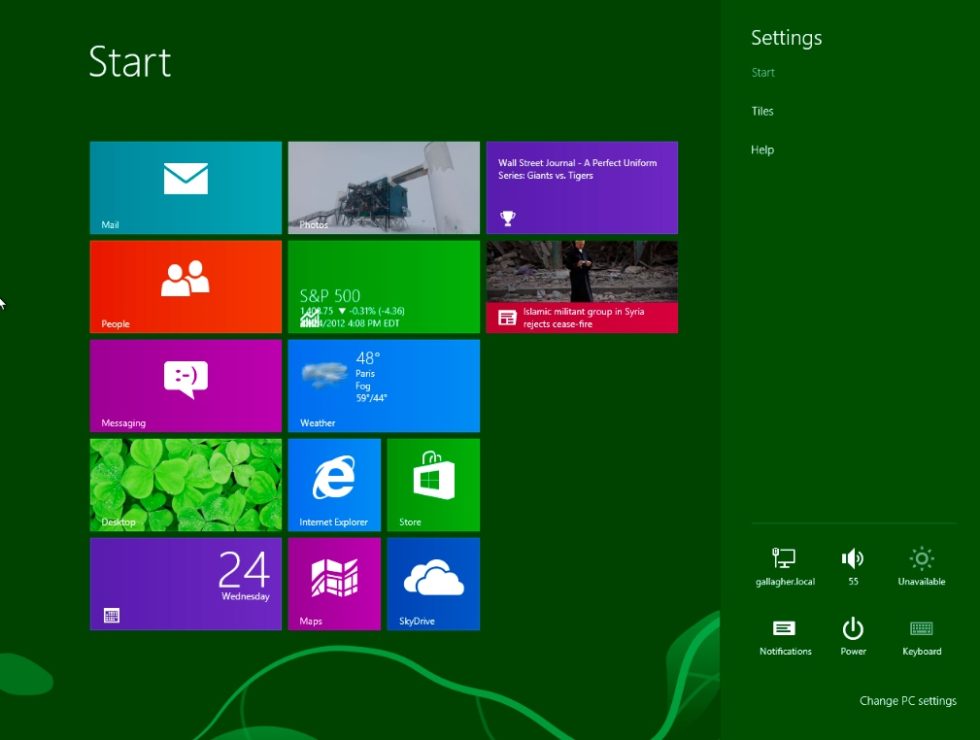Click the Start label in Settings
980x740 pixels.
click(763, 72)
